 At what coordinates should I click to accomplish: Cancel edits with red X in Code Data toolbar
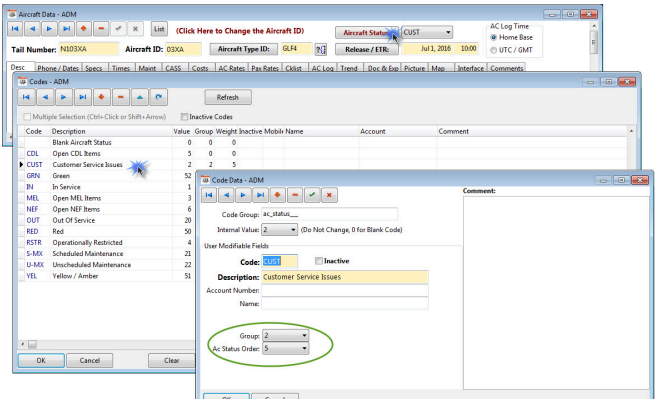click(x=329, y=195)
